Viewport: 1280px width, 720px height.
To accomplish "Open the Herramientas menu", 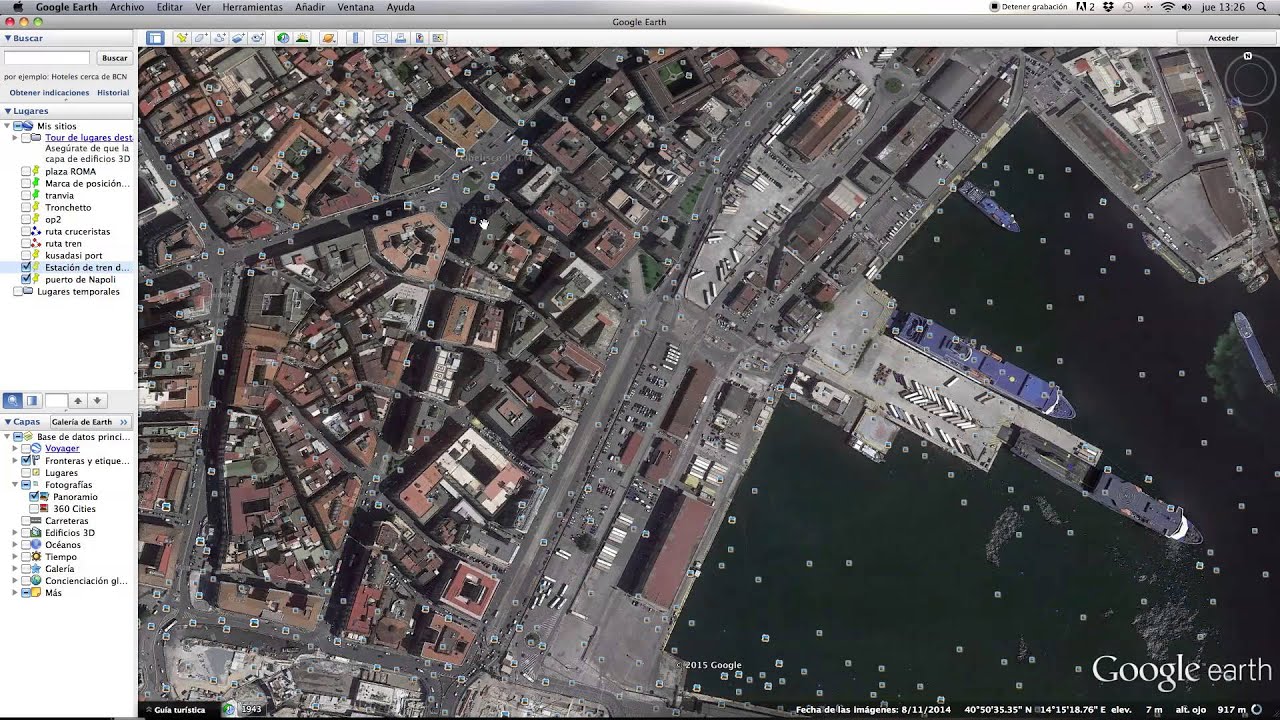I will [252, 7].
